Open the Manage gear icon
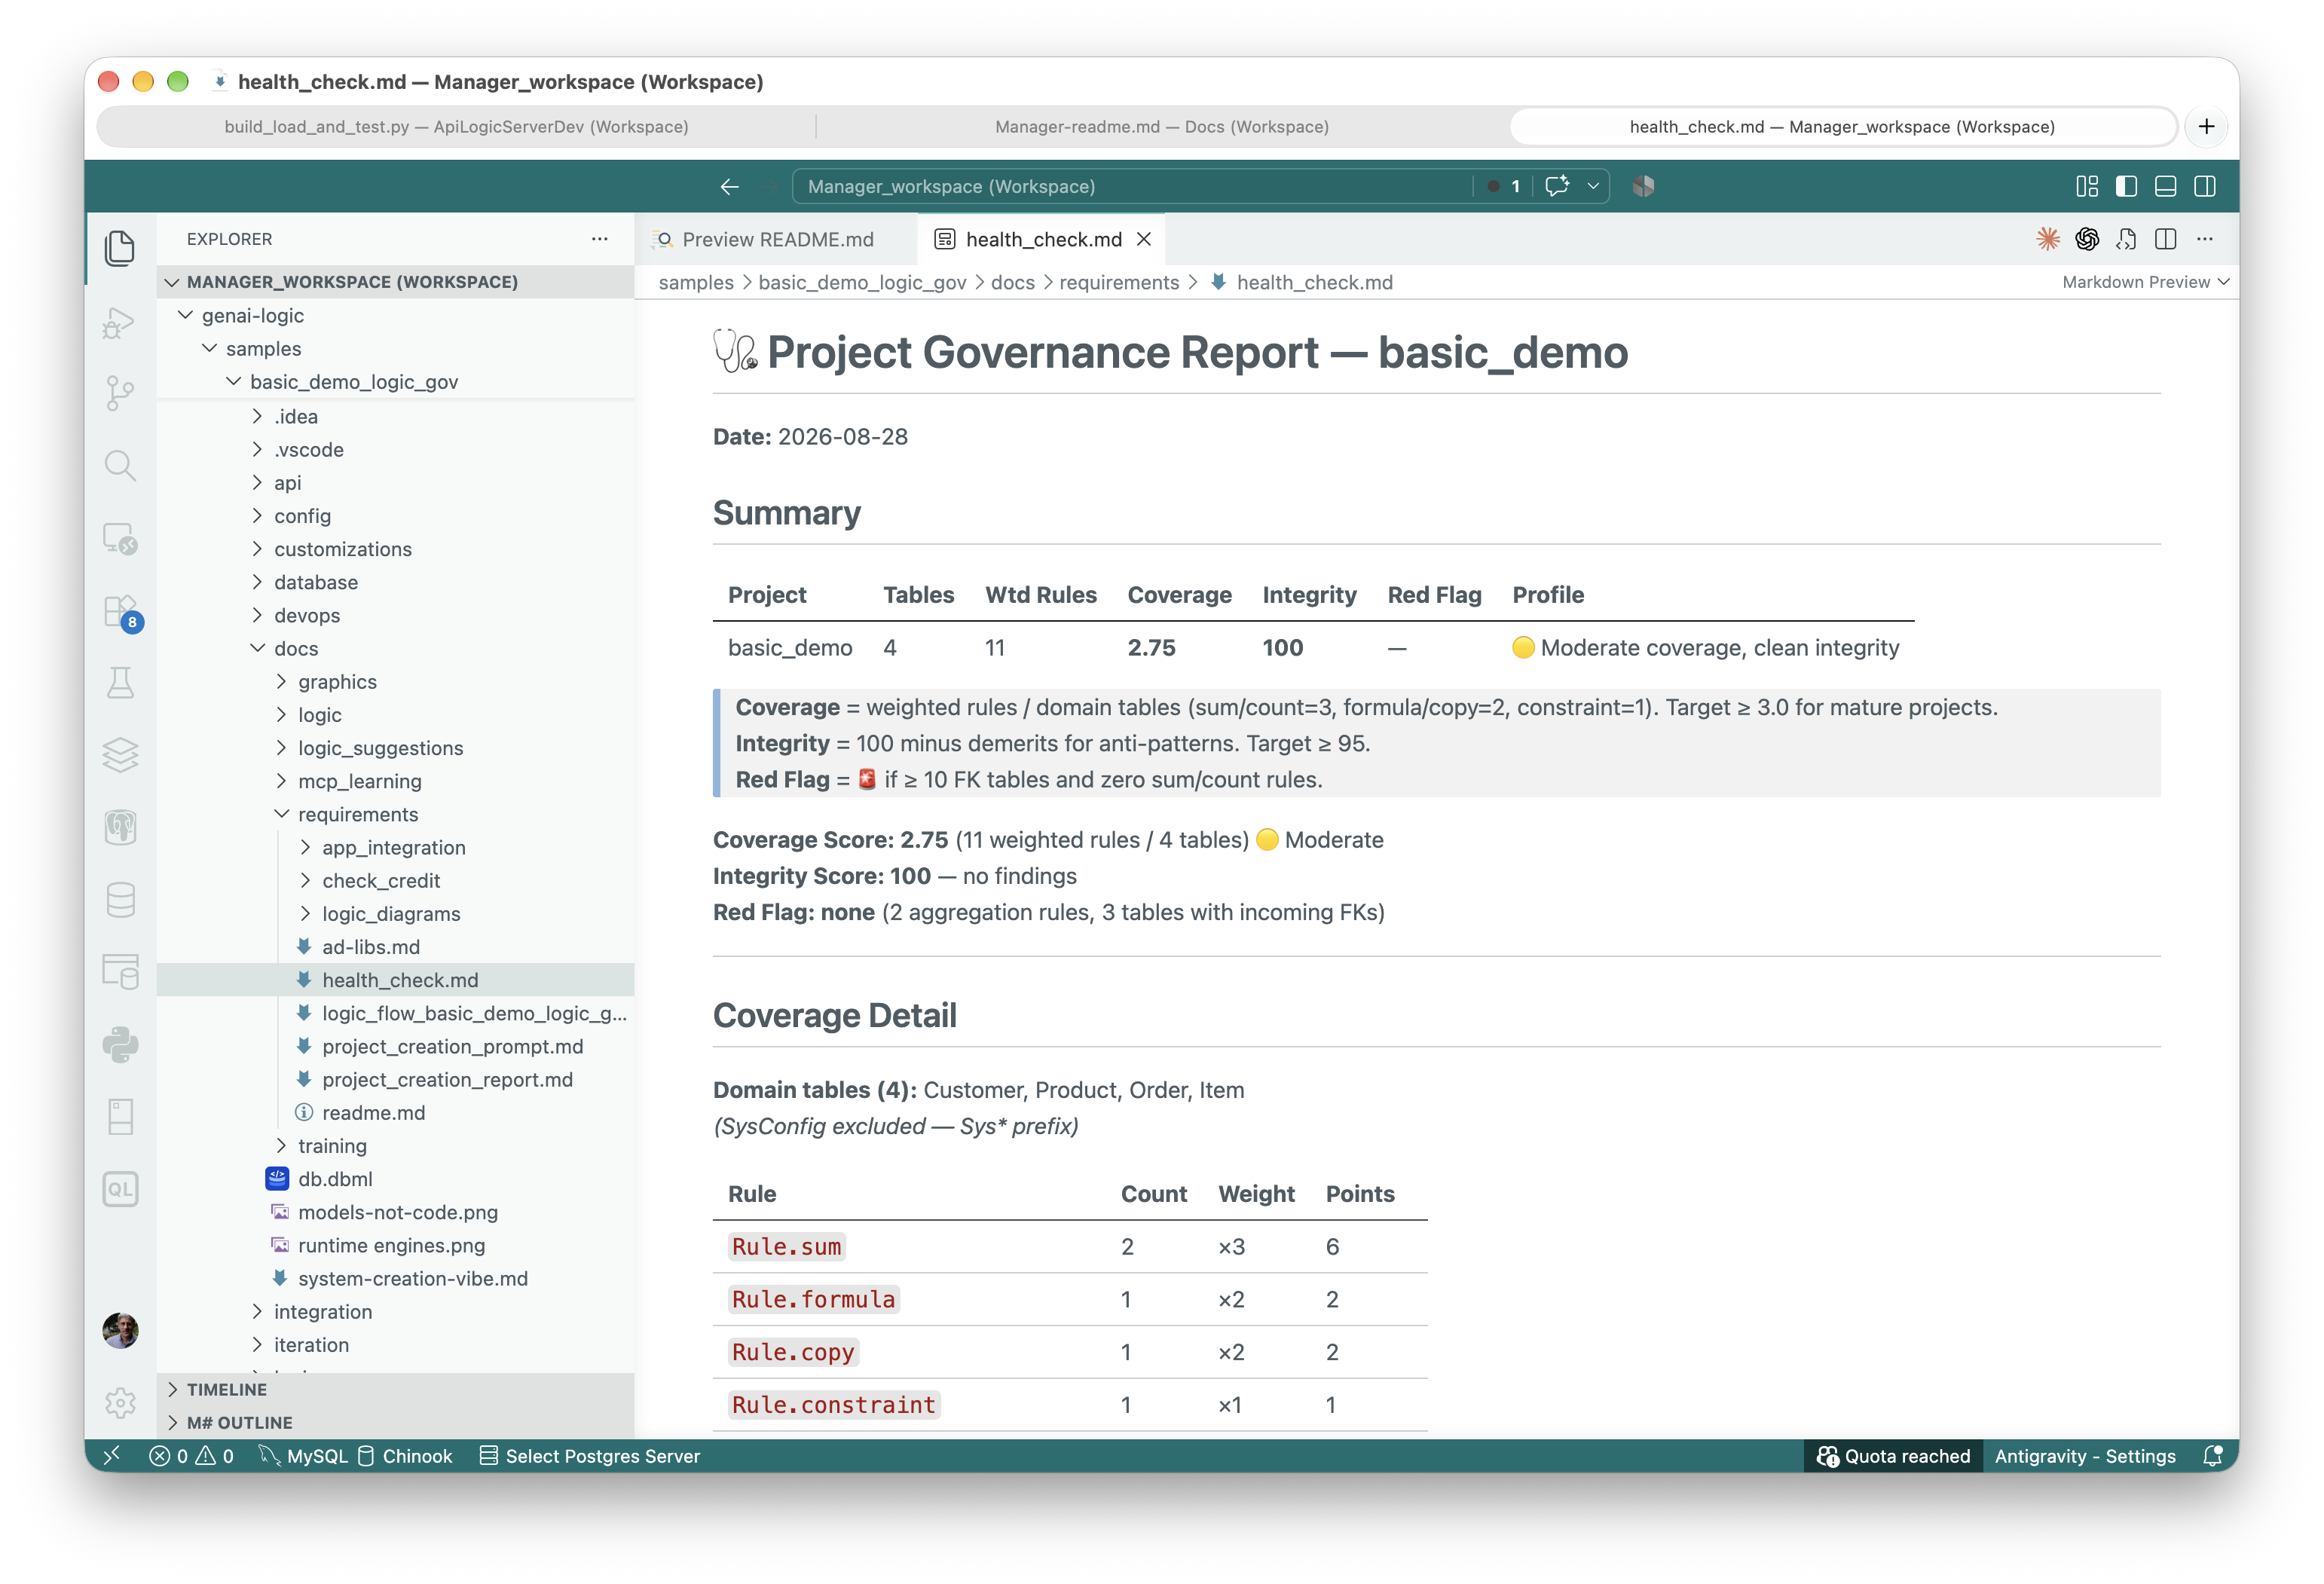The height and width of the screenshot is (1584, 2324). (x=120, y=1404)
